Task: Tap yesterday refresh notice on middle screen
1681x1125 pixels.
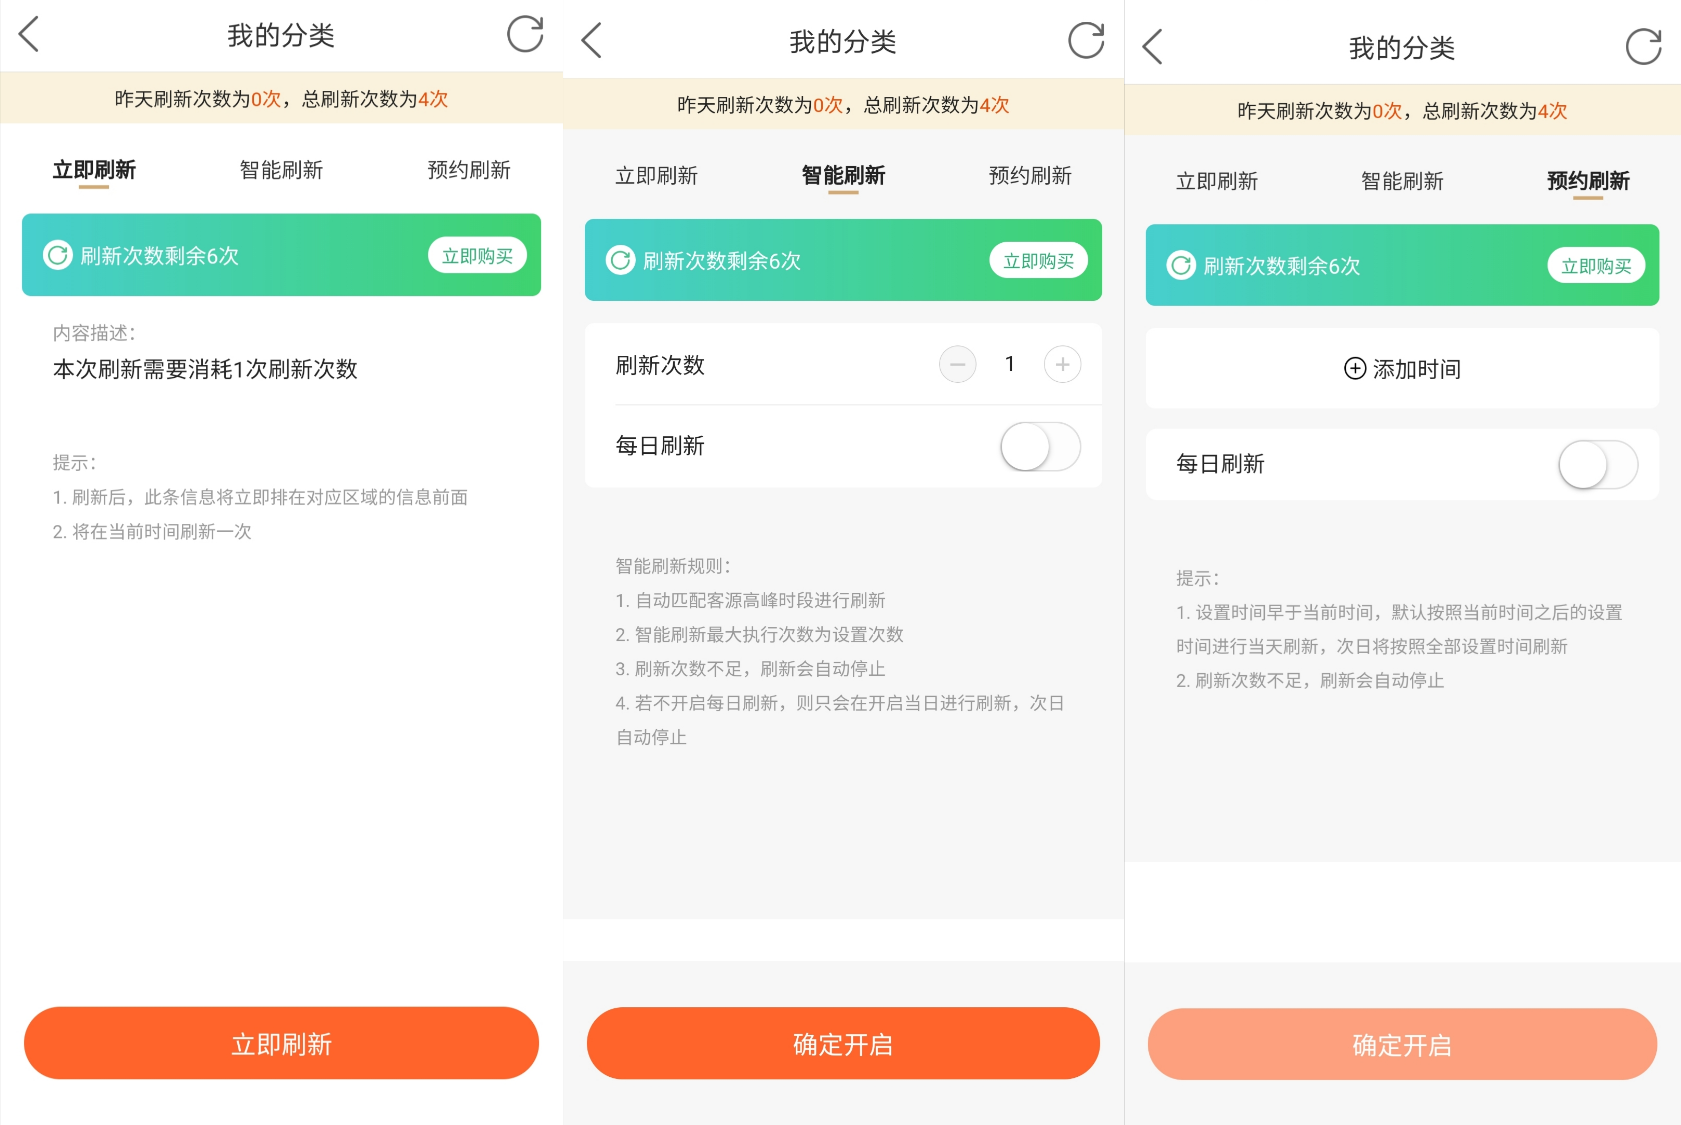Action: pos(843,105)
